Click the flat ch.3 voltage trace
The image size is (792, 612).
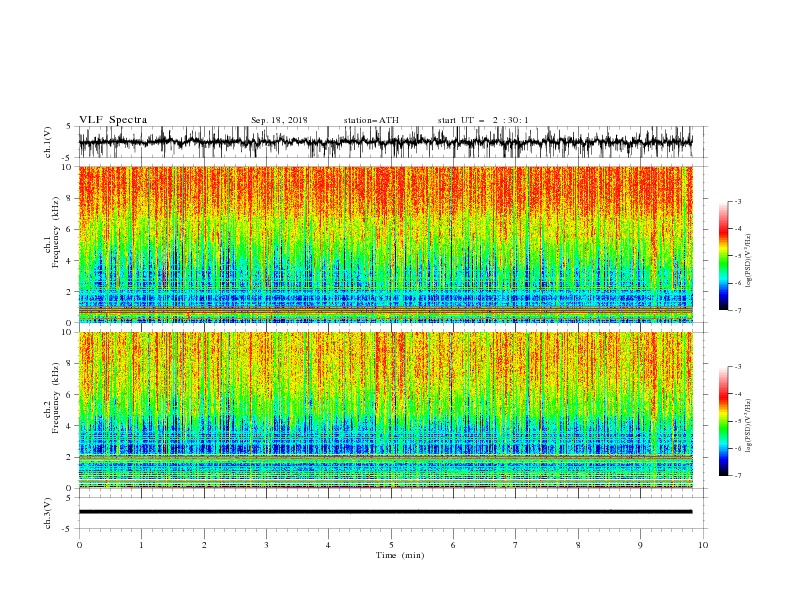385,512
